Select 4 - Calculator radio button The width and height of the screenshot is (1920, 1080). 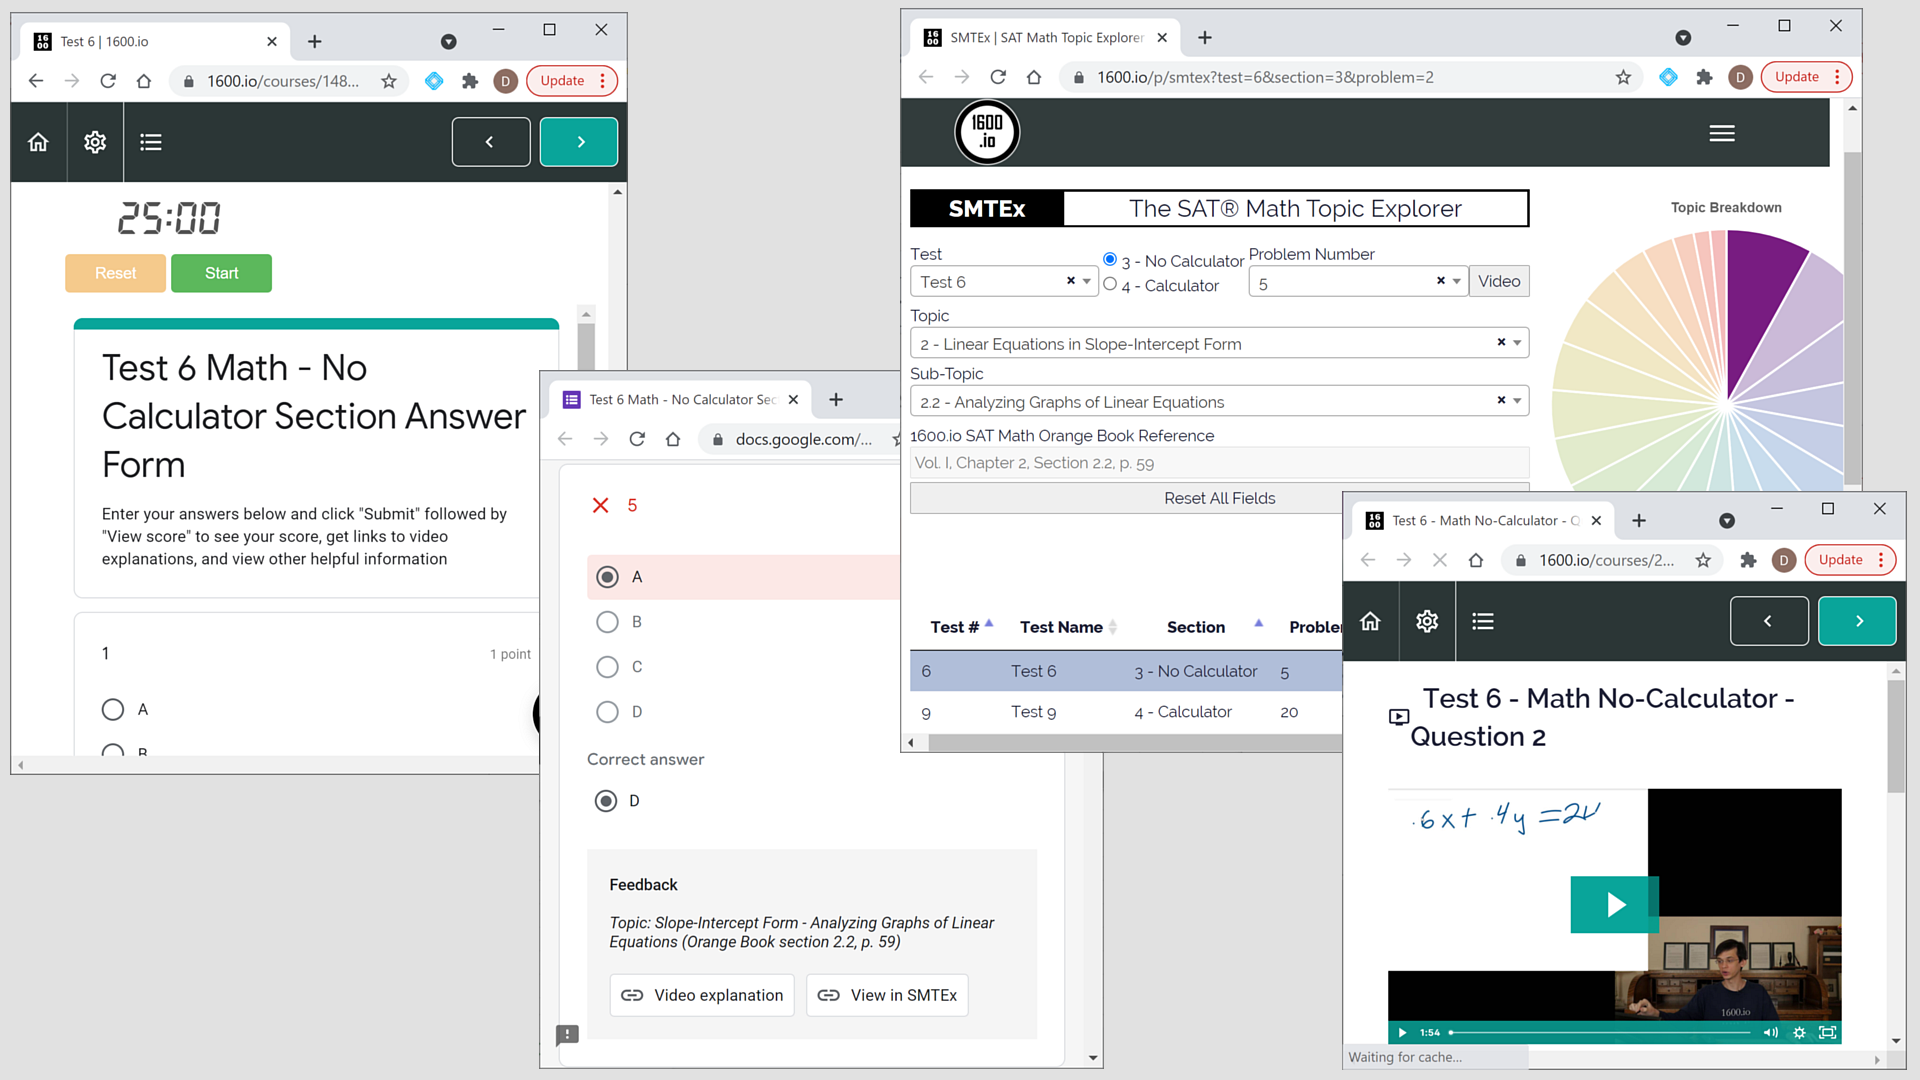pos(1110,284)
